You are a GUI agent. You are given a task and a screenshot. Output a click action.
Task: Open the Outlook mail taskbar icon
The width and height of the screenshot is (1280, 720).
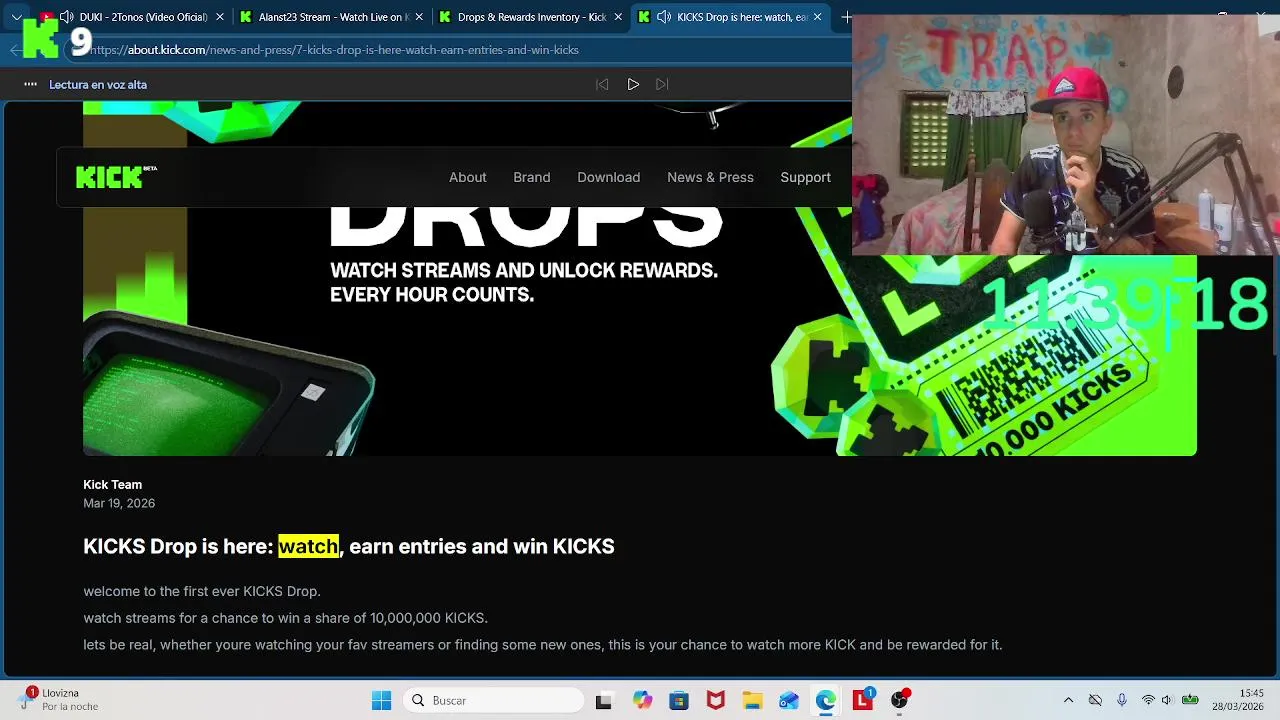coord(789,701)
